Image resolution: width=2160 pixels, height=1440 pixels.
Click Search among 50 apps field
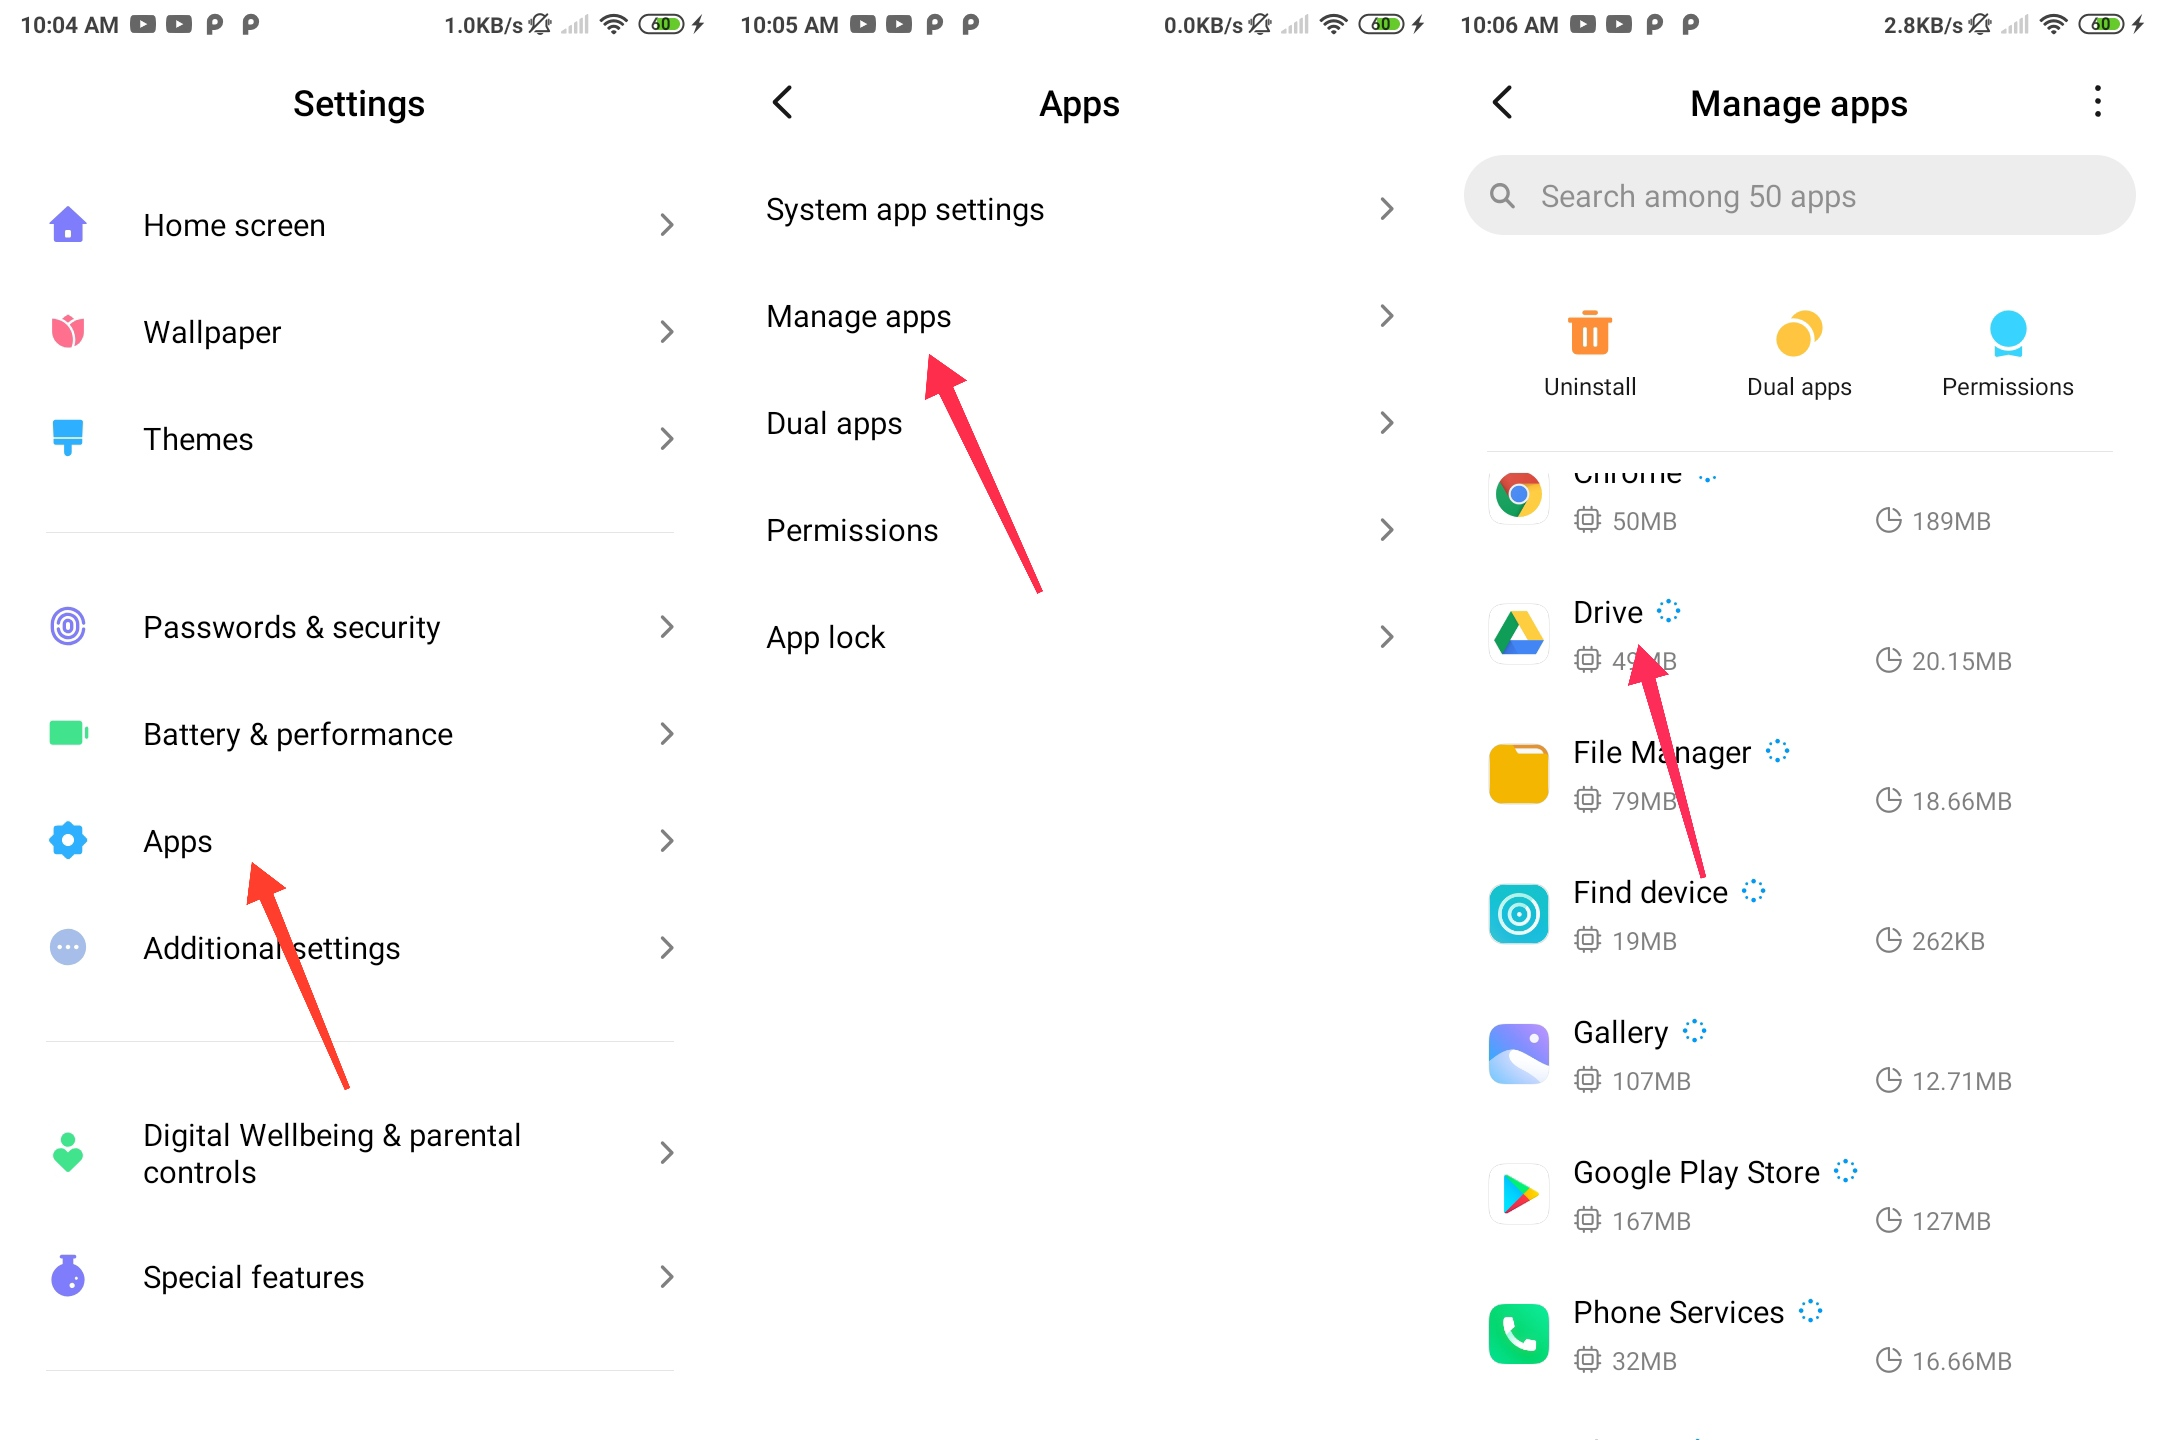[x=1787, y=198]
